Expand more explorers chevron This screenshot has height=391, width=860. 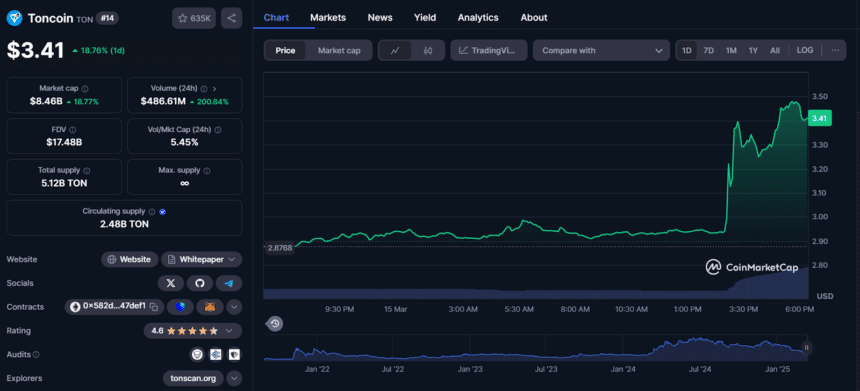click(x=234, y=378)
